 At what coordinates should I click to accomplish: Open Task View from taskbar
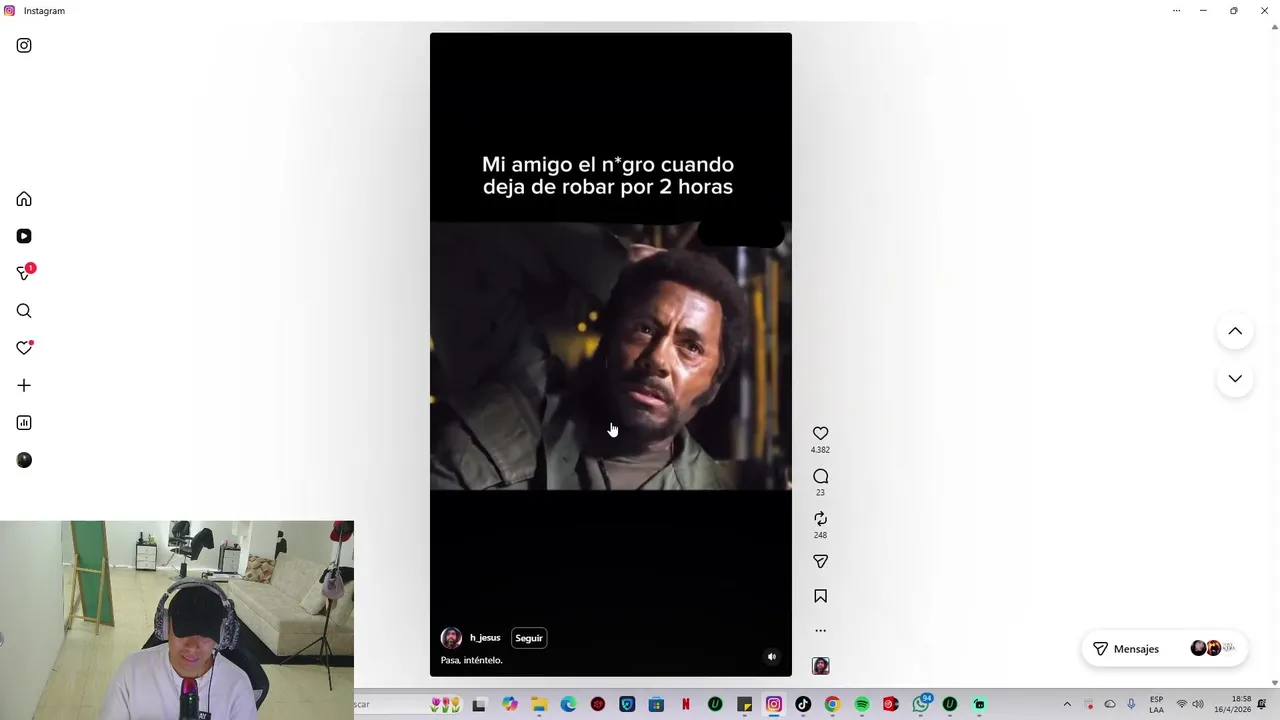(479, 705)
